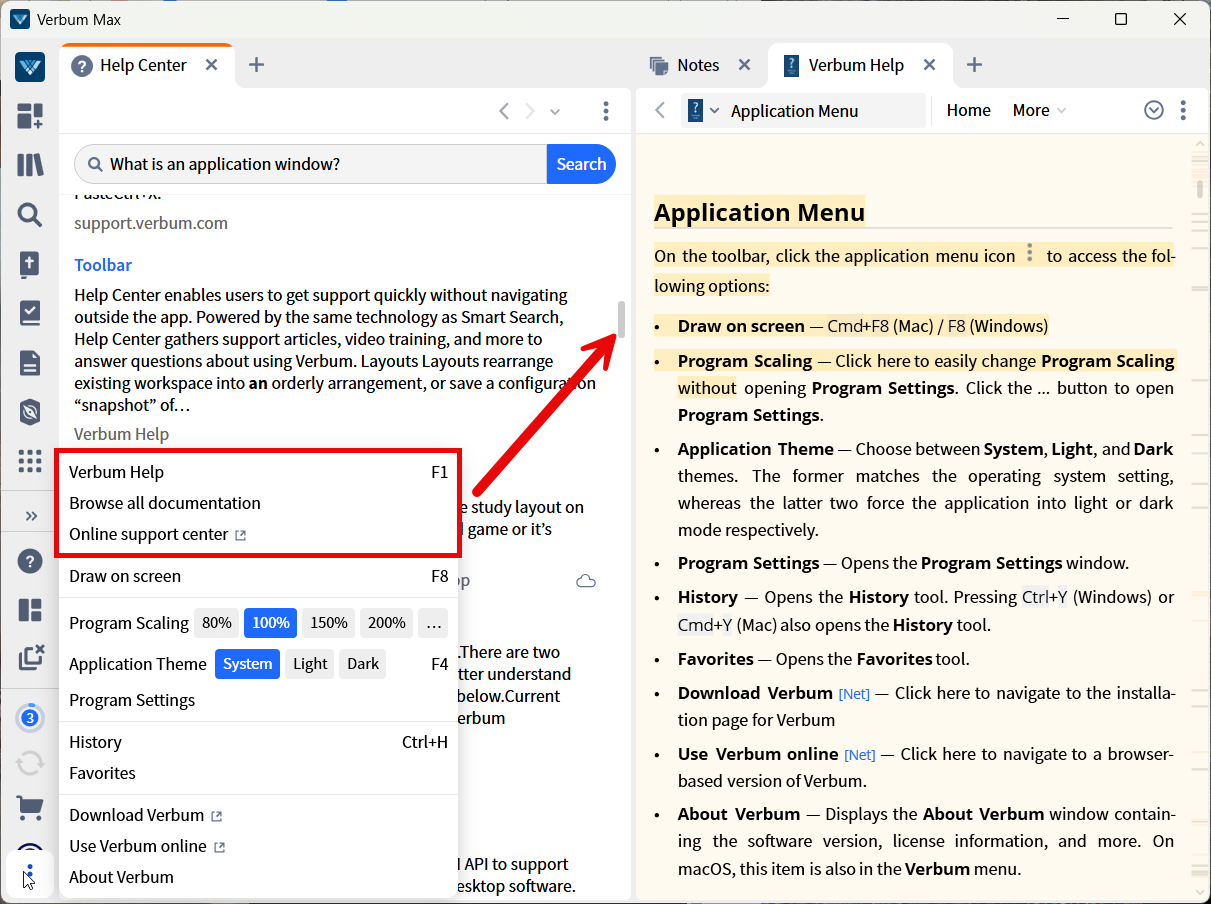
Task: Set Program Scaling to 200%
Action: (x=387, y=623)
